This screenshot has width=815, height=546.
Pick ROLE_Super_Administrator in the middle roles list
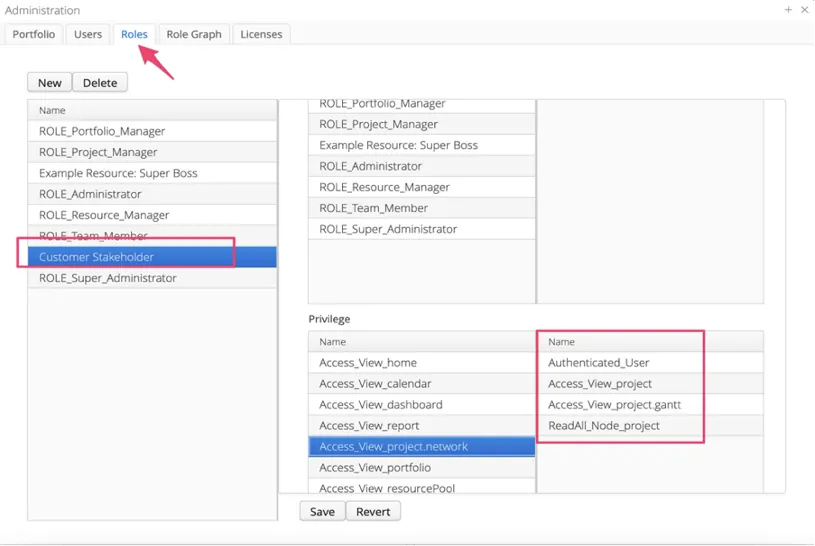(422, 229)
